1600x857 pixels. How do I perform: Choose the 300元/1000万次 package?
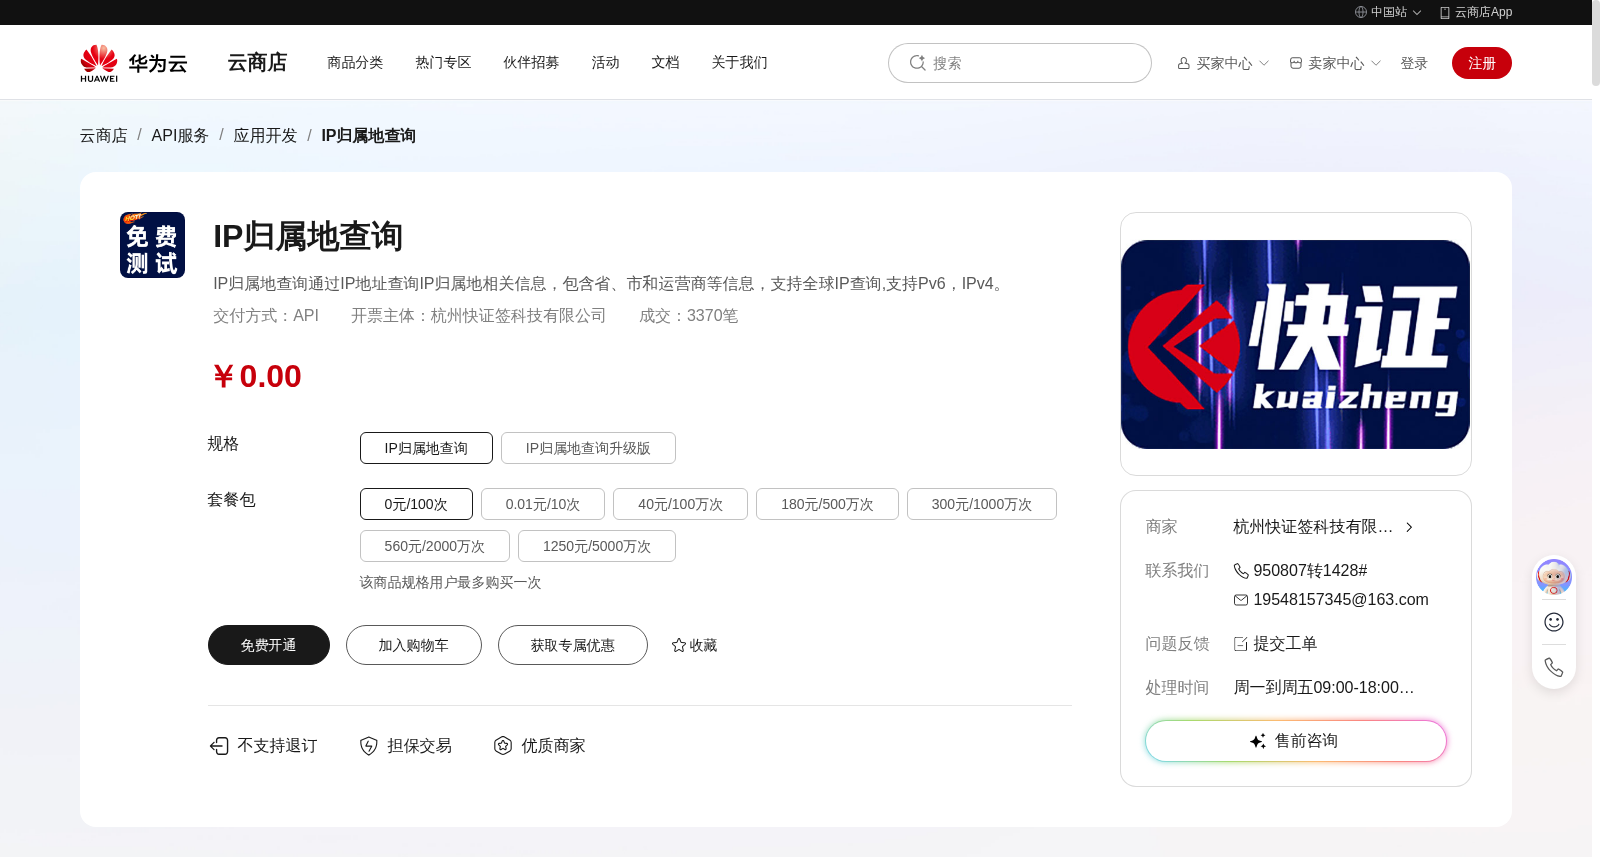point(982,504)
